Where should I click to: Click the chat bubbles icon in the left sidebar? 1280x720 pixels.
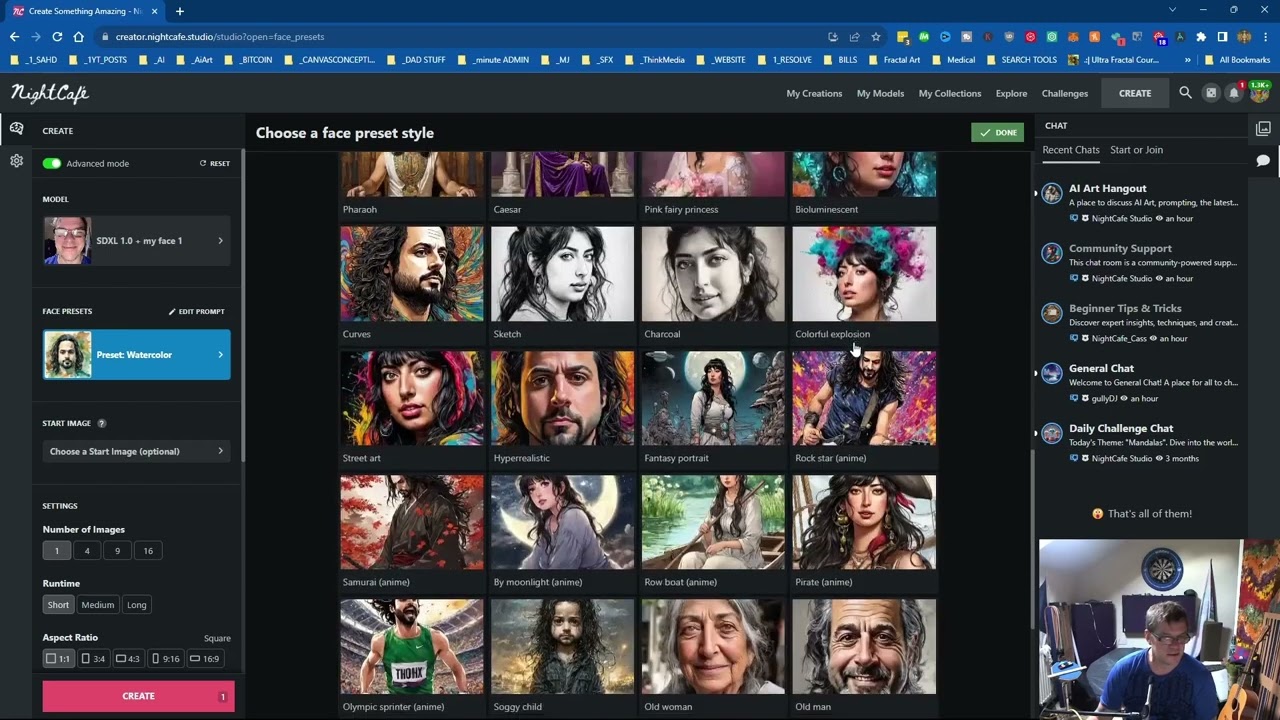16,129
